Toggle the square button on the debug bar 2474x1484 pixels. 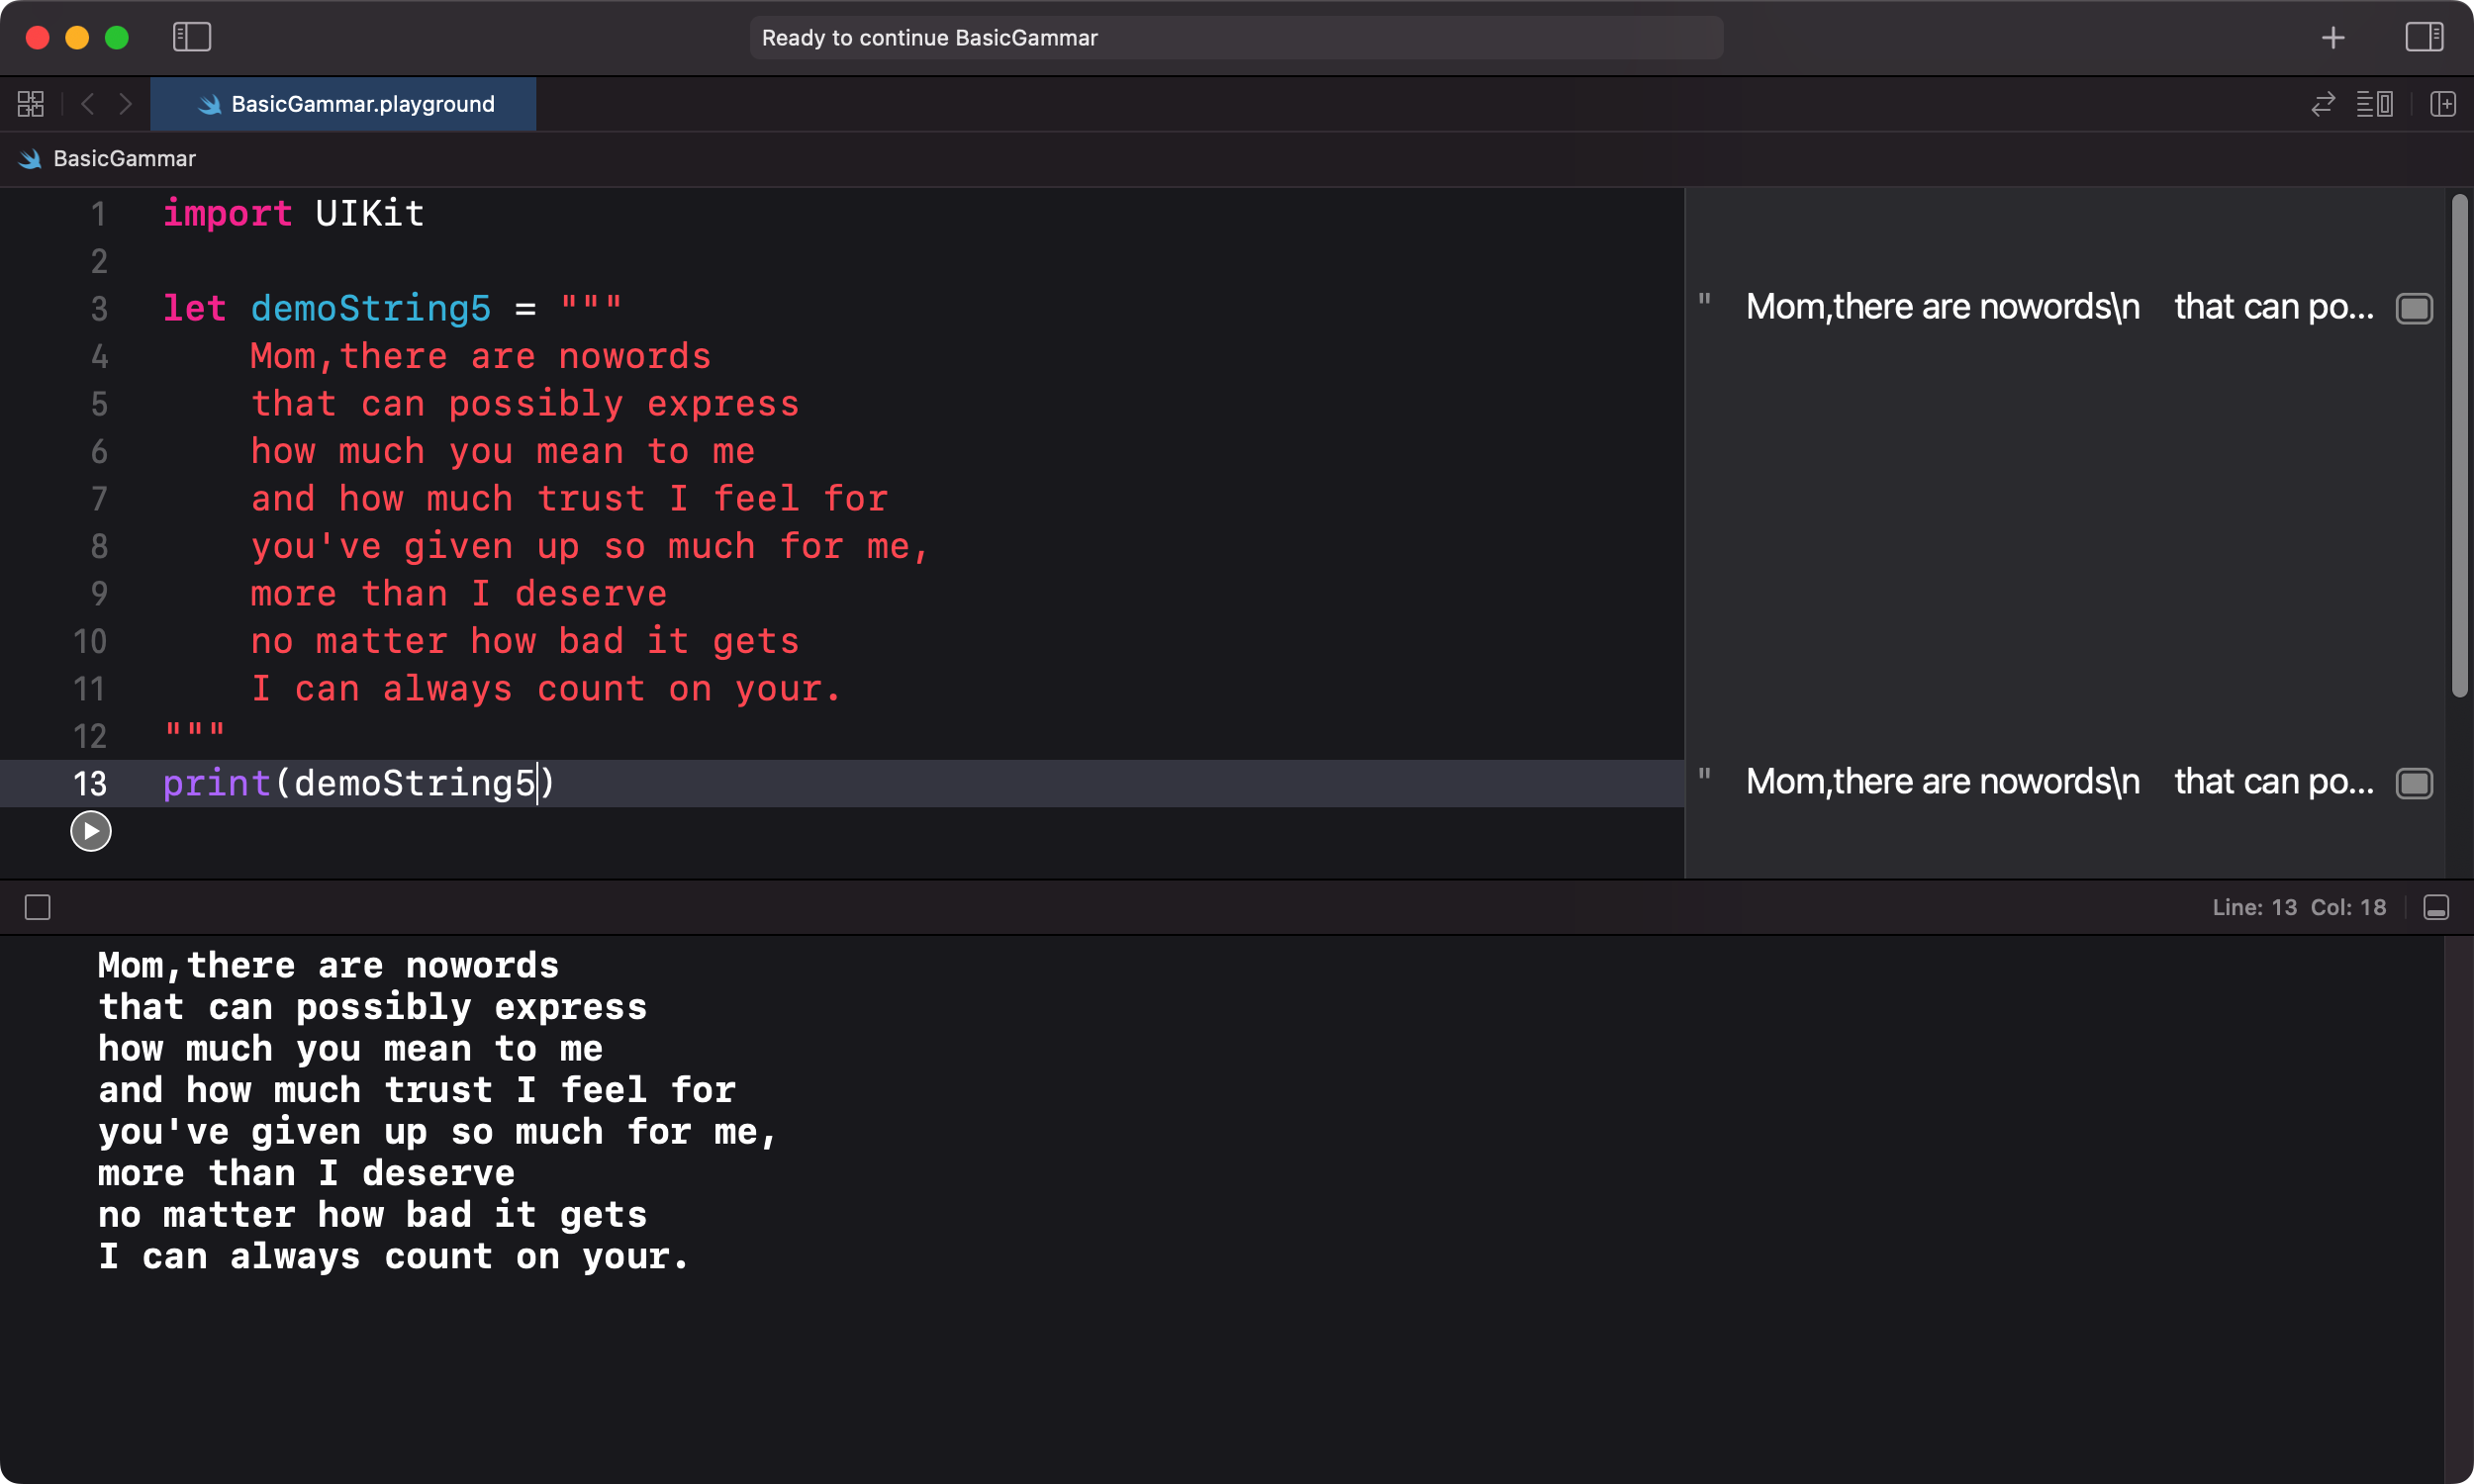pos(38,907)
